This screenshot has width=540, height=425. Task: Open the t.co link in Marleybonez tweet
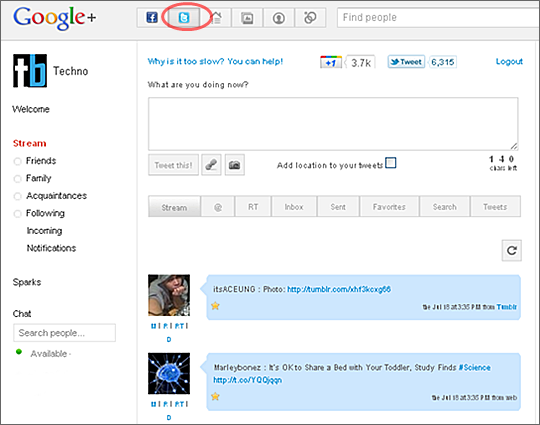pos(247,380)
